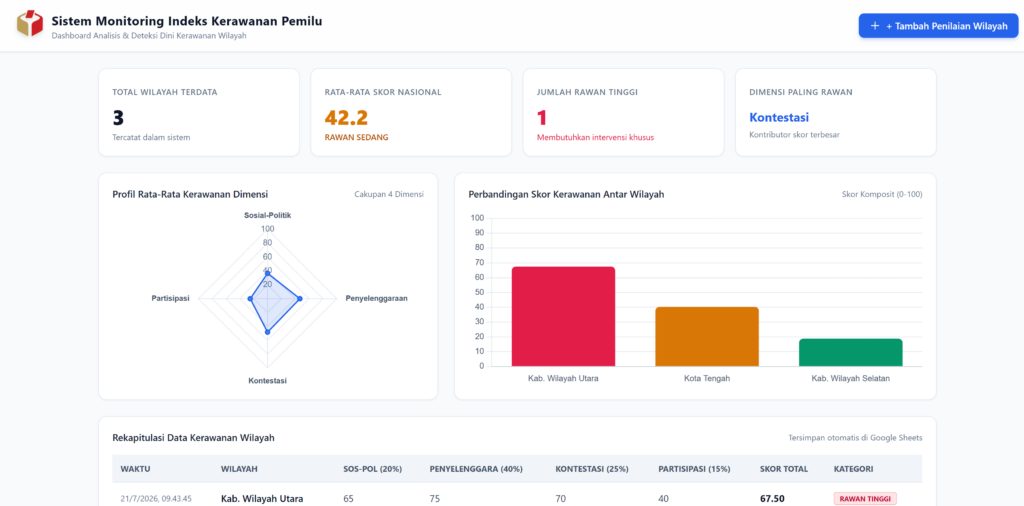Screen dimensions: 1024x506
Task: Select the orange Kota Tengah bar
Action: [x=707, y=336]
